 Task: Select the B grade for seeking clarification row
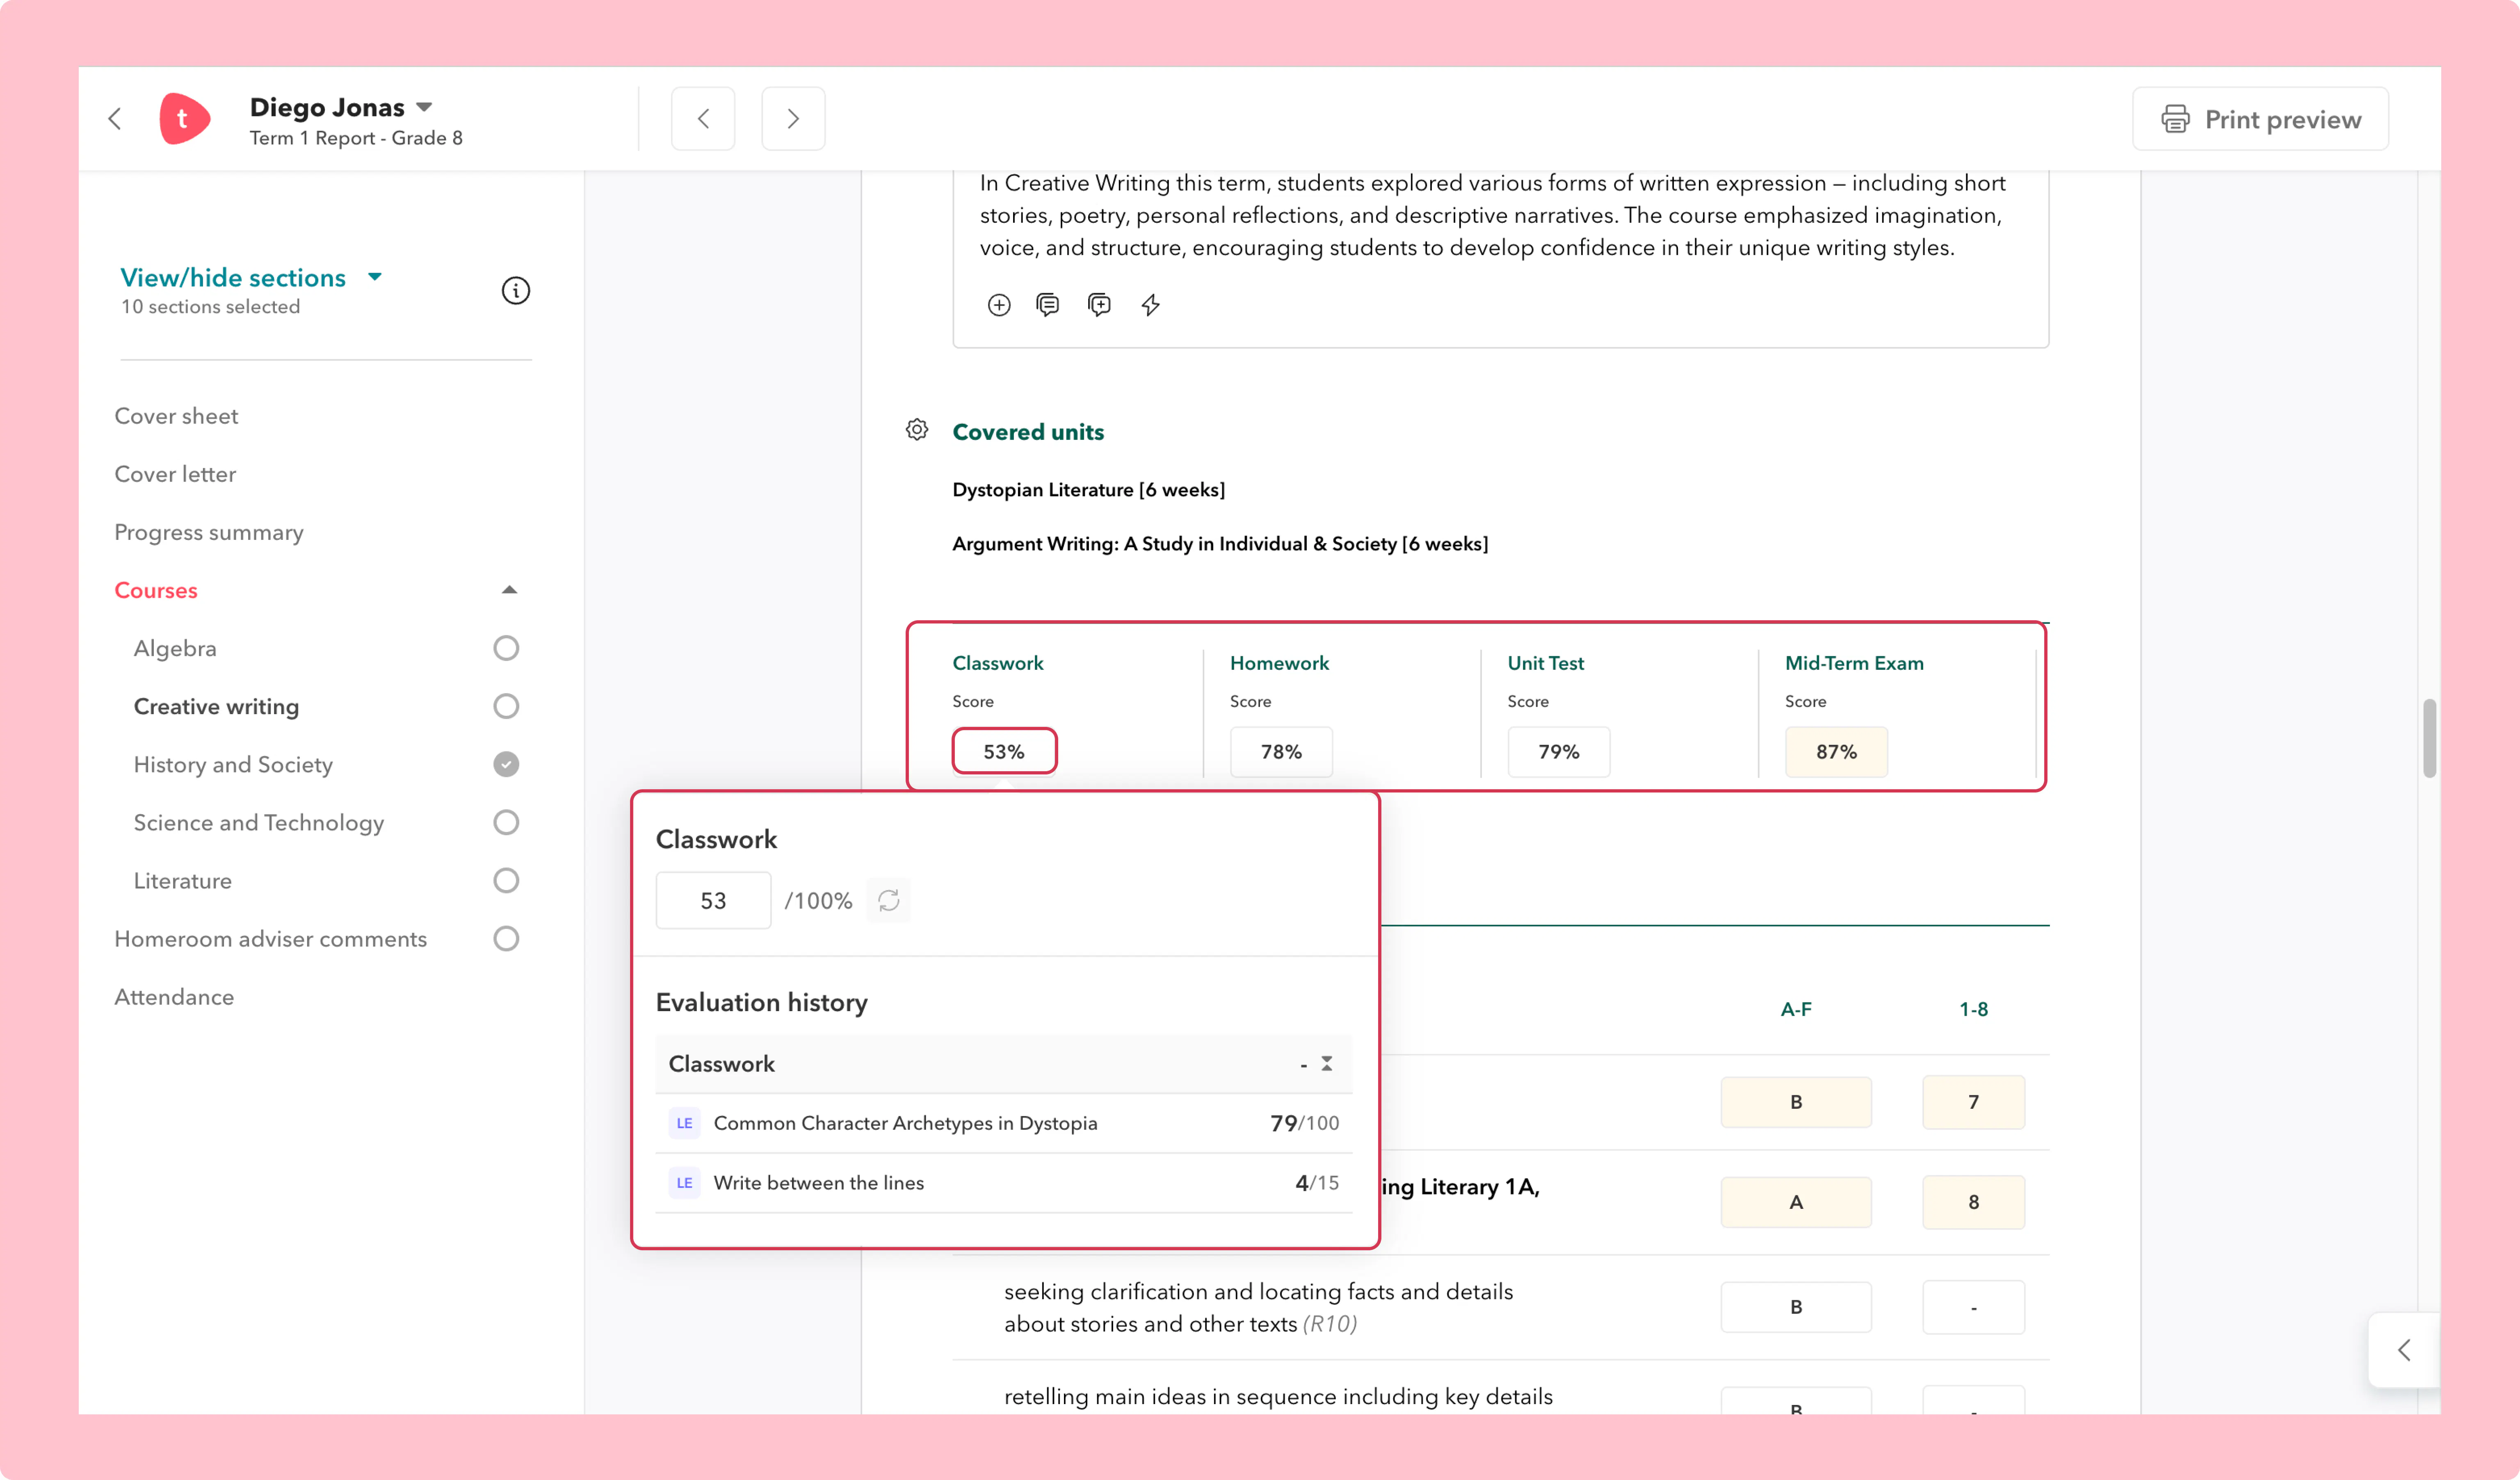point(1796,1306)
